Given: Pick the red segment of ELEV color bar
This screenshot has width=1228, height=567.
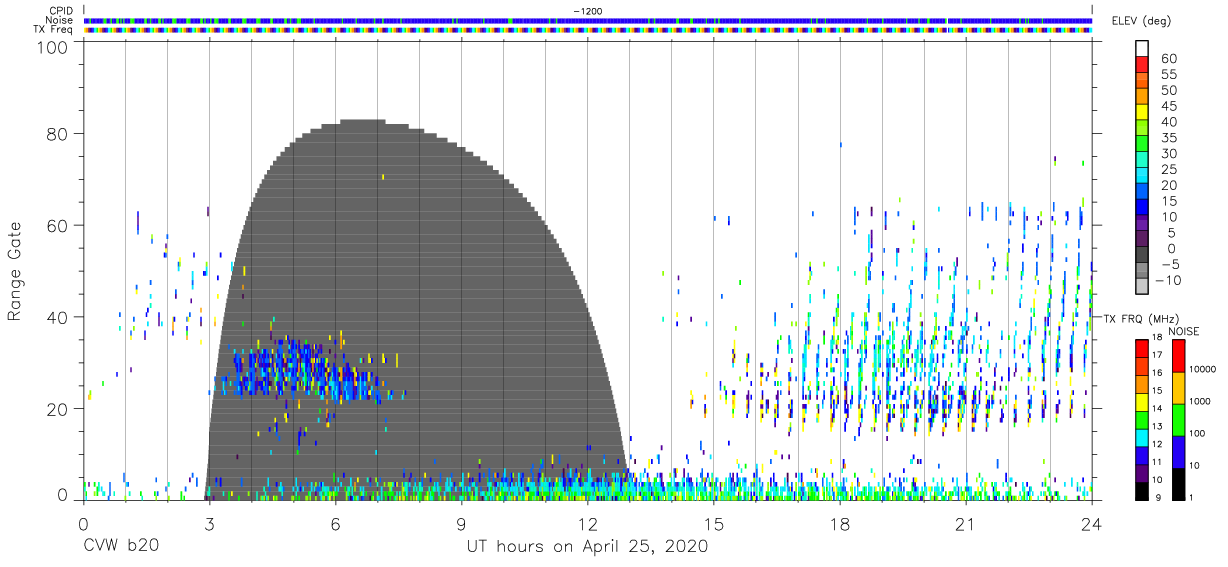Looking at the screenshot, I should [1143, 64].
